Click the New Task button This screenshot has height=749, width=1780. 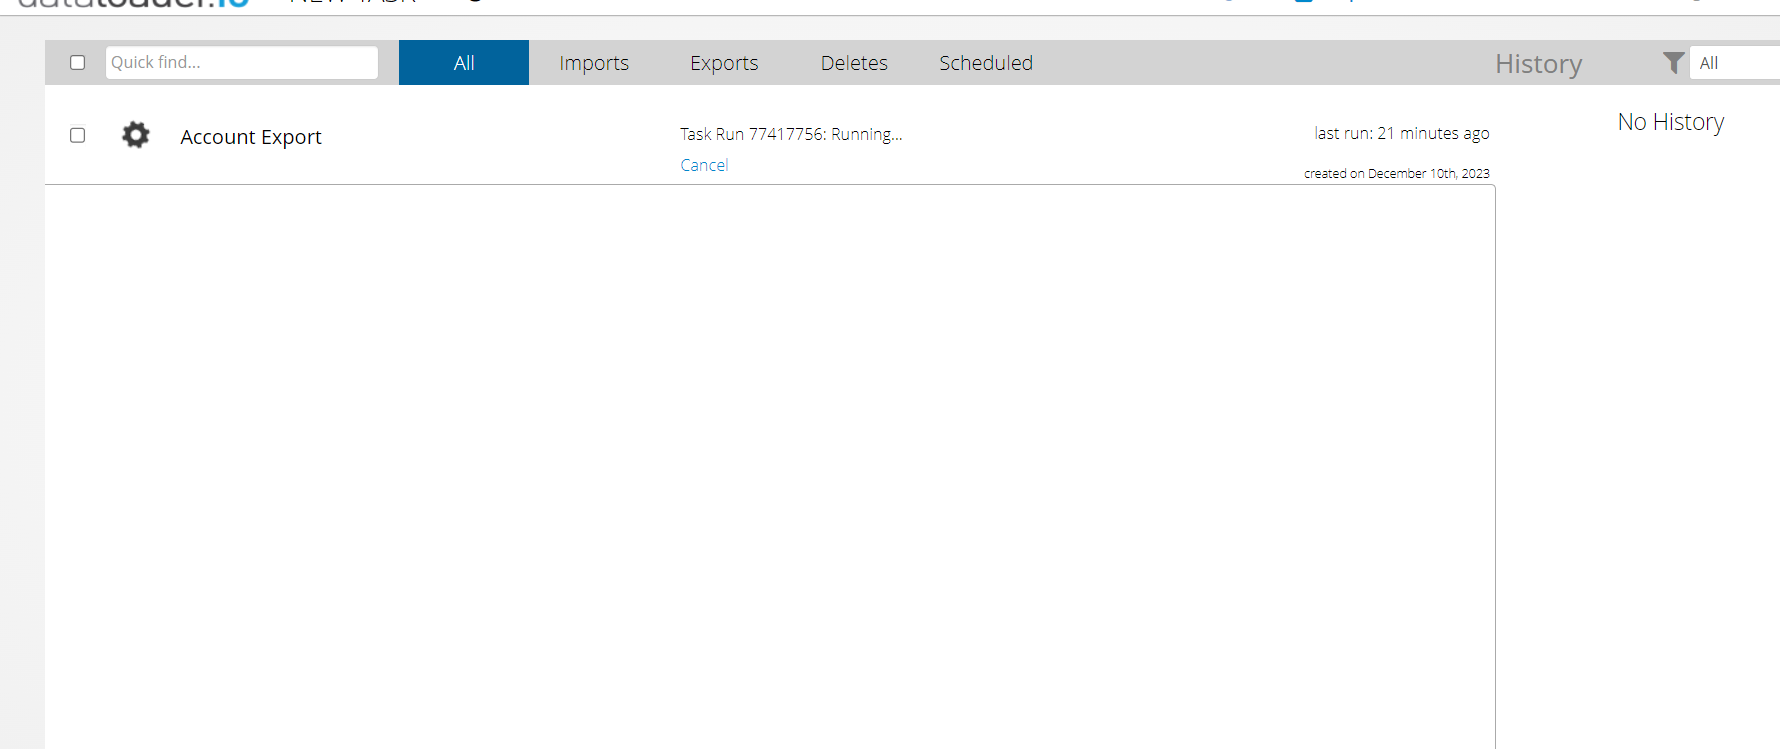coord(352,3)
